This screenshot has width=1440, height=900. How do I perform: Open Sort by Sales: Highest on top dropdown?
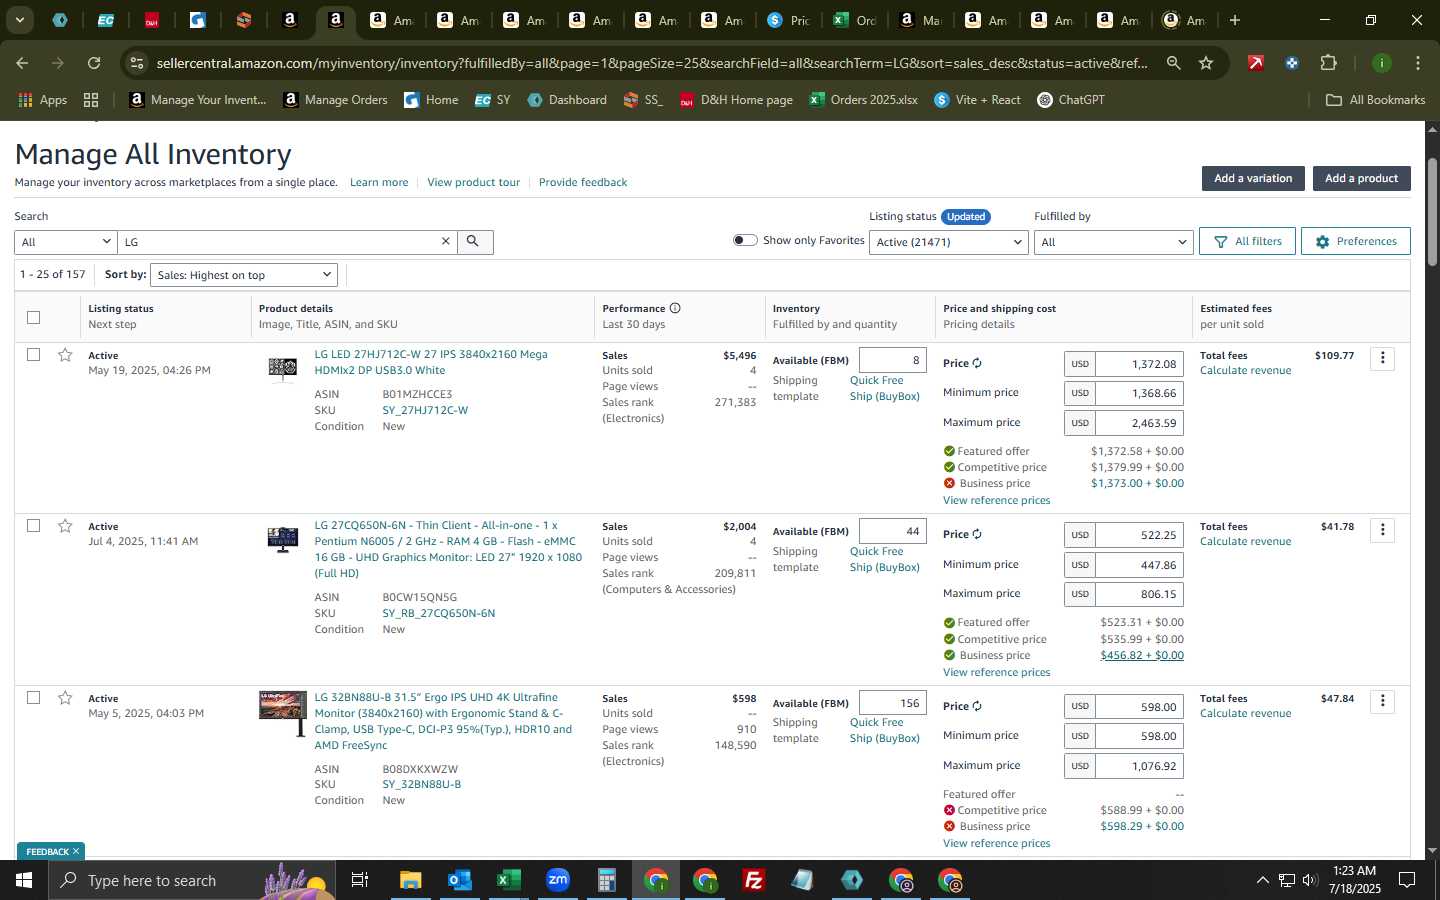(x=244, y=275)
